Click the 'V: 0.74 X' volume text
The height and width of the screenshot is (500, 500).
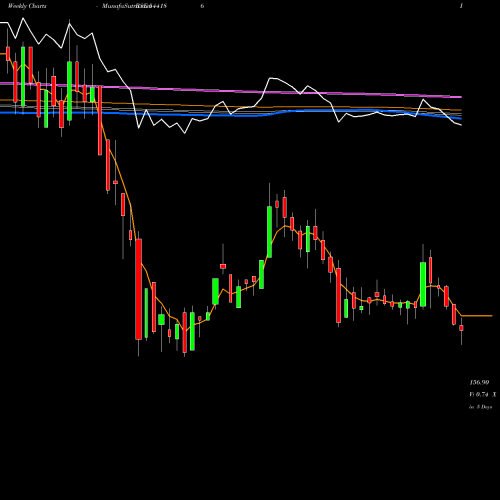pos(483,395)
